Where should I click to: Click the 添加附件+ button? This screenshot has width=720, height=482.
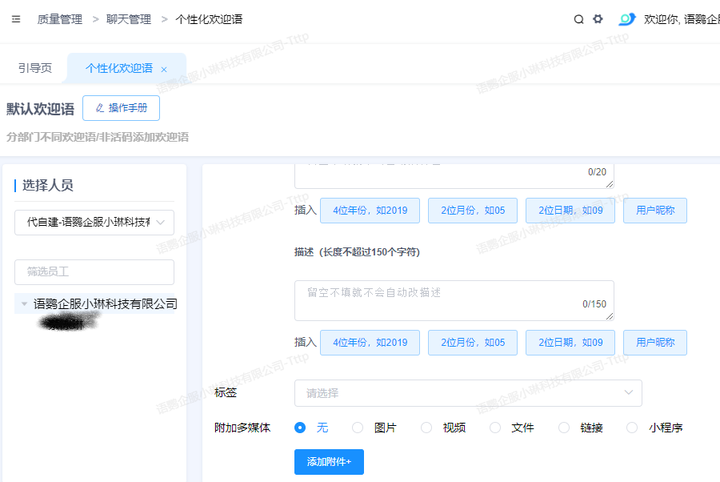coord(329,462)
